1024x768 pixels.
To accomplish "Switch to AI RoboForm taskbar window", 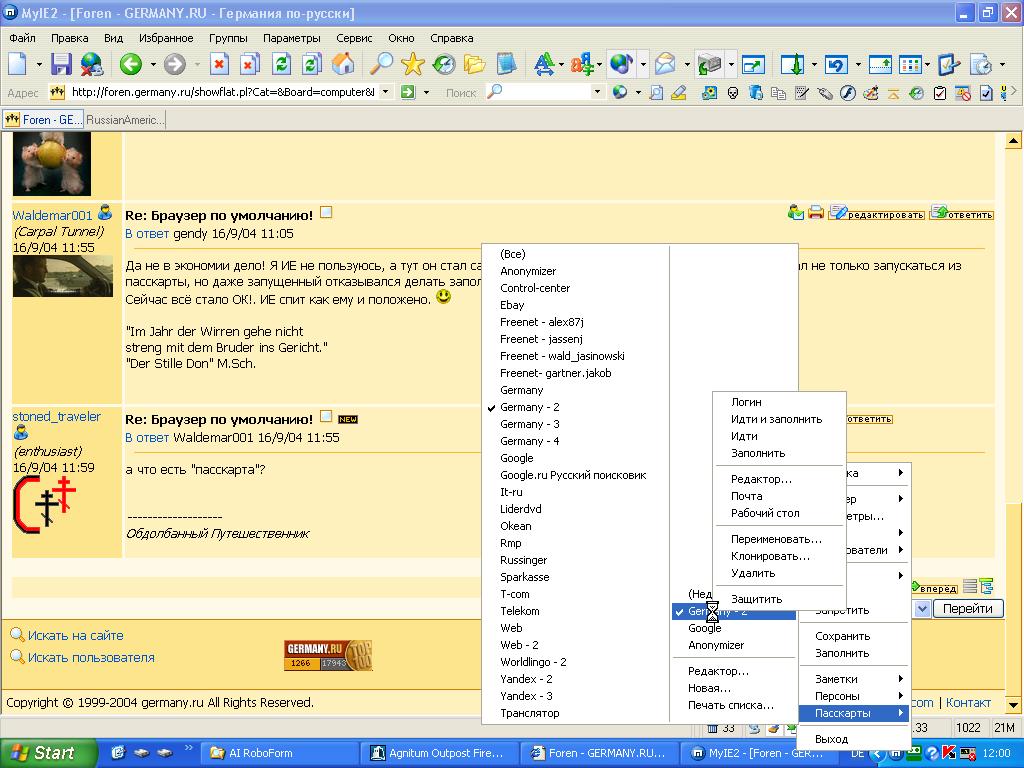I will coord(279,753).
